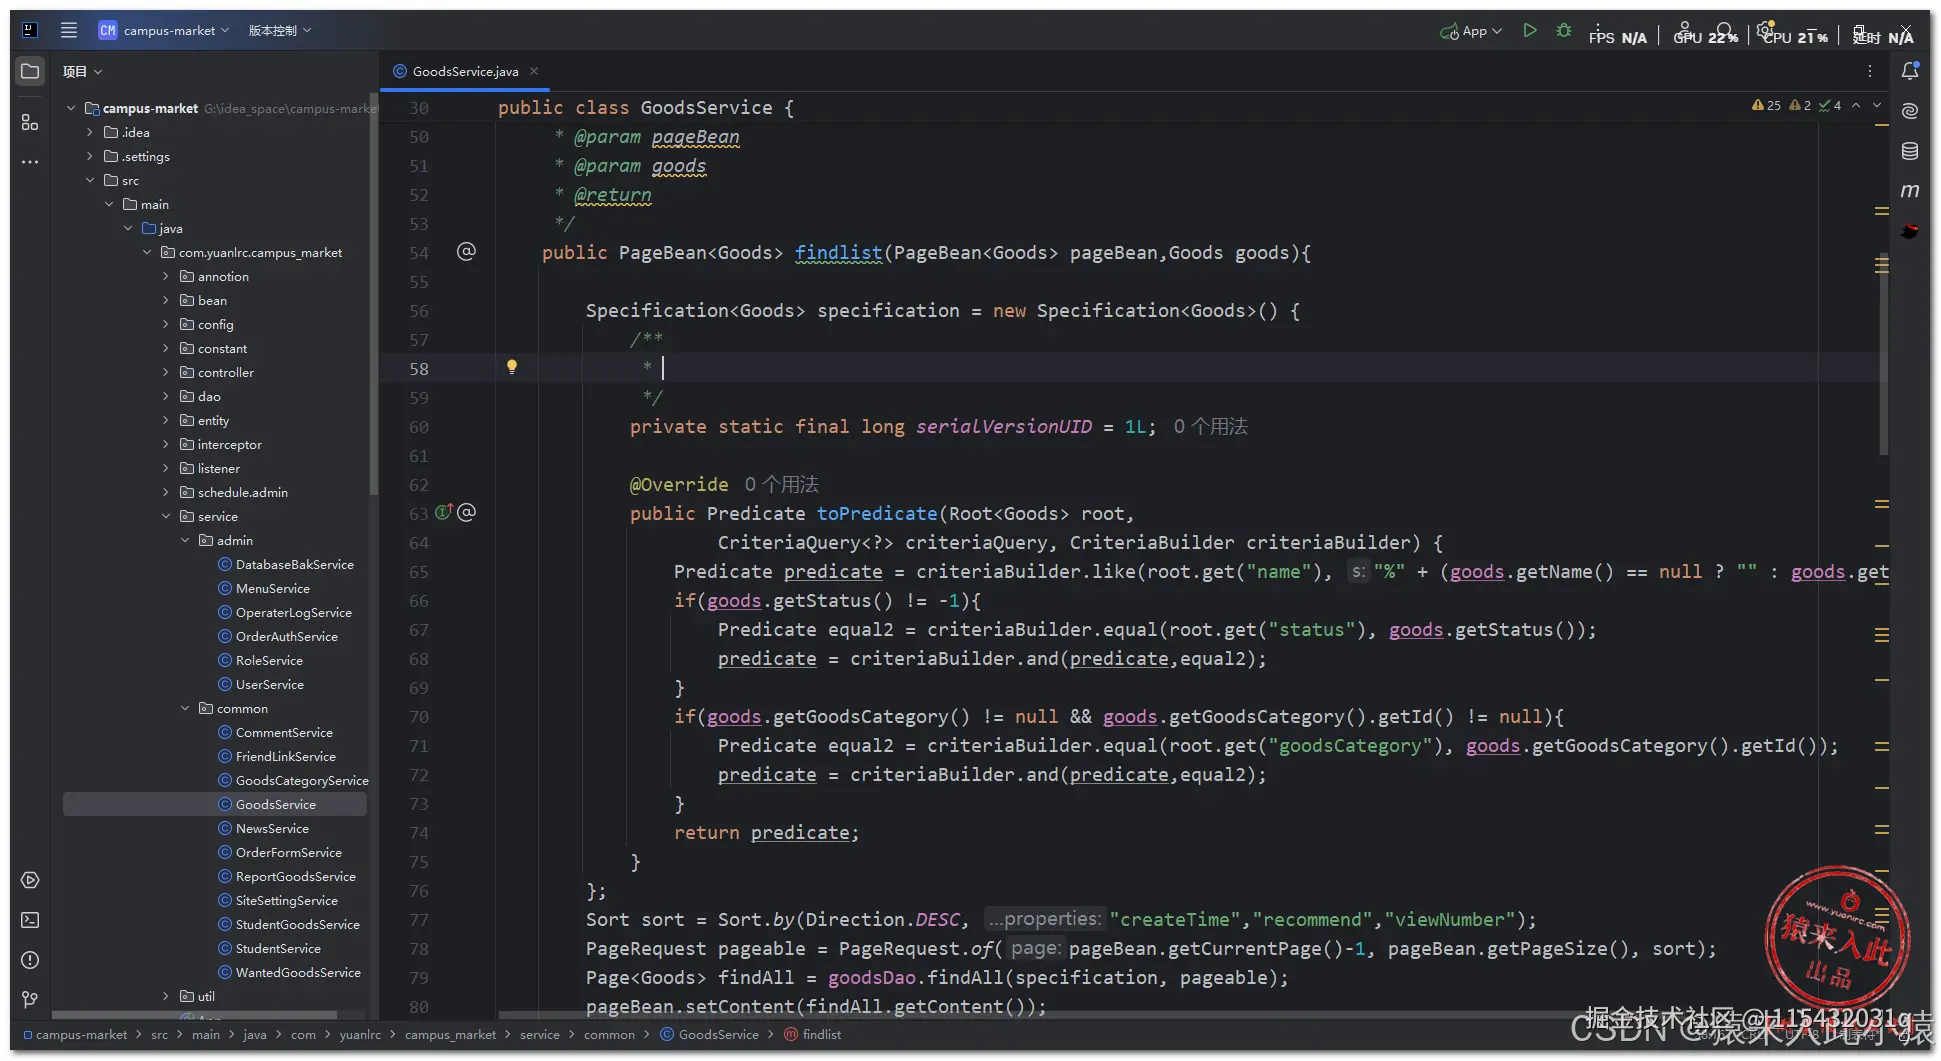The height and width of the screenshot is (1061, 1941).
Task: Collapse the service package
Action: 166,516
